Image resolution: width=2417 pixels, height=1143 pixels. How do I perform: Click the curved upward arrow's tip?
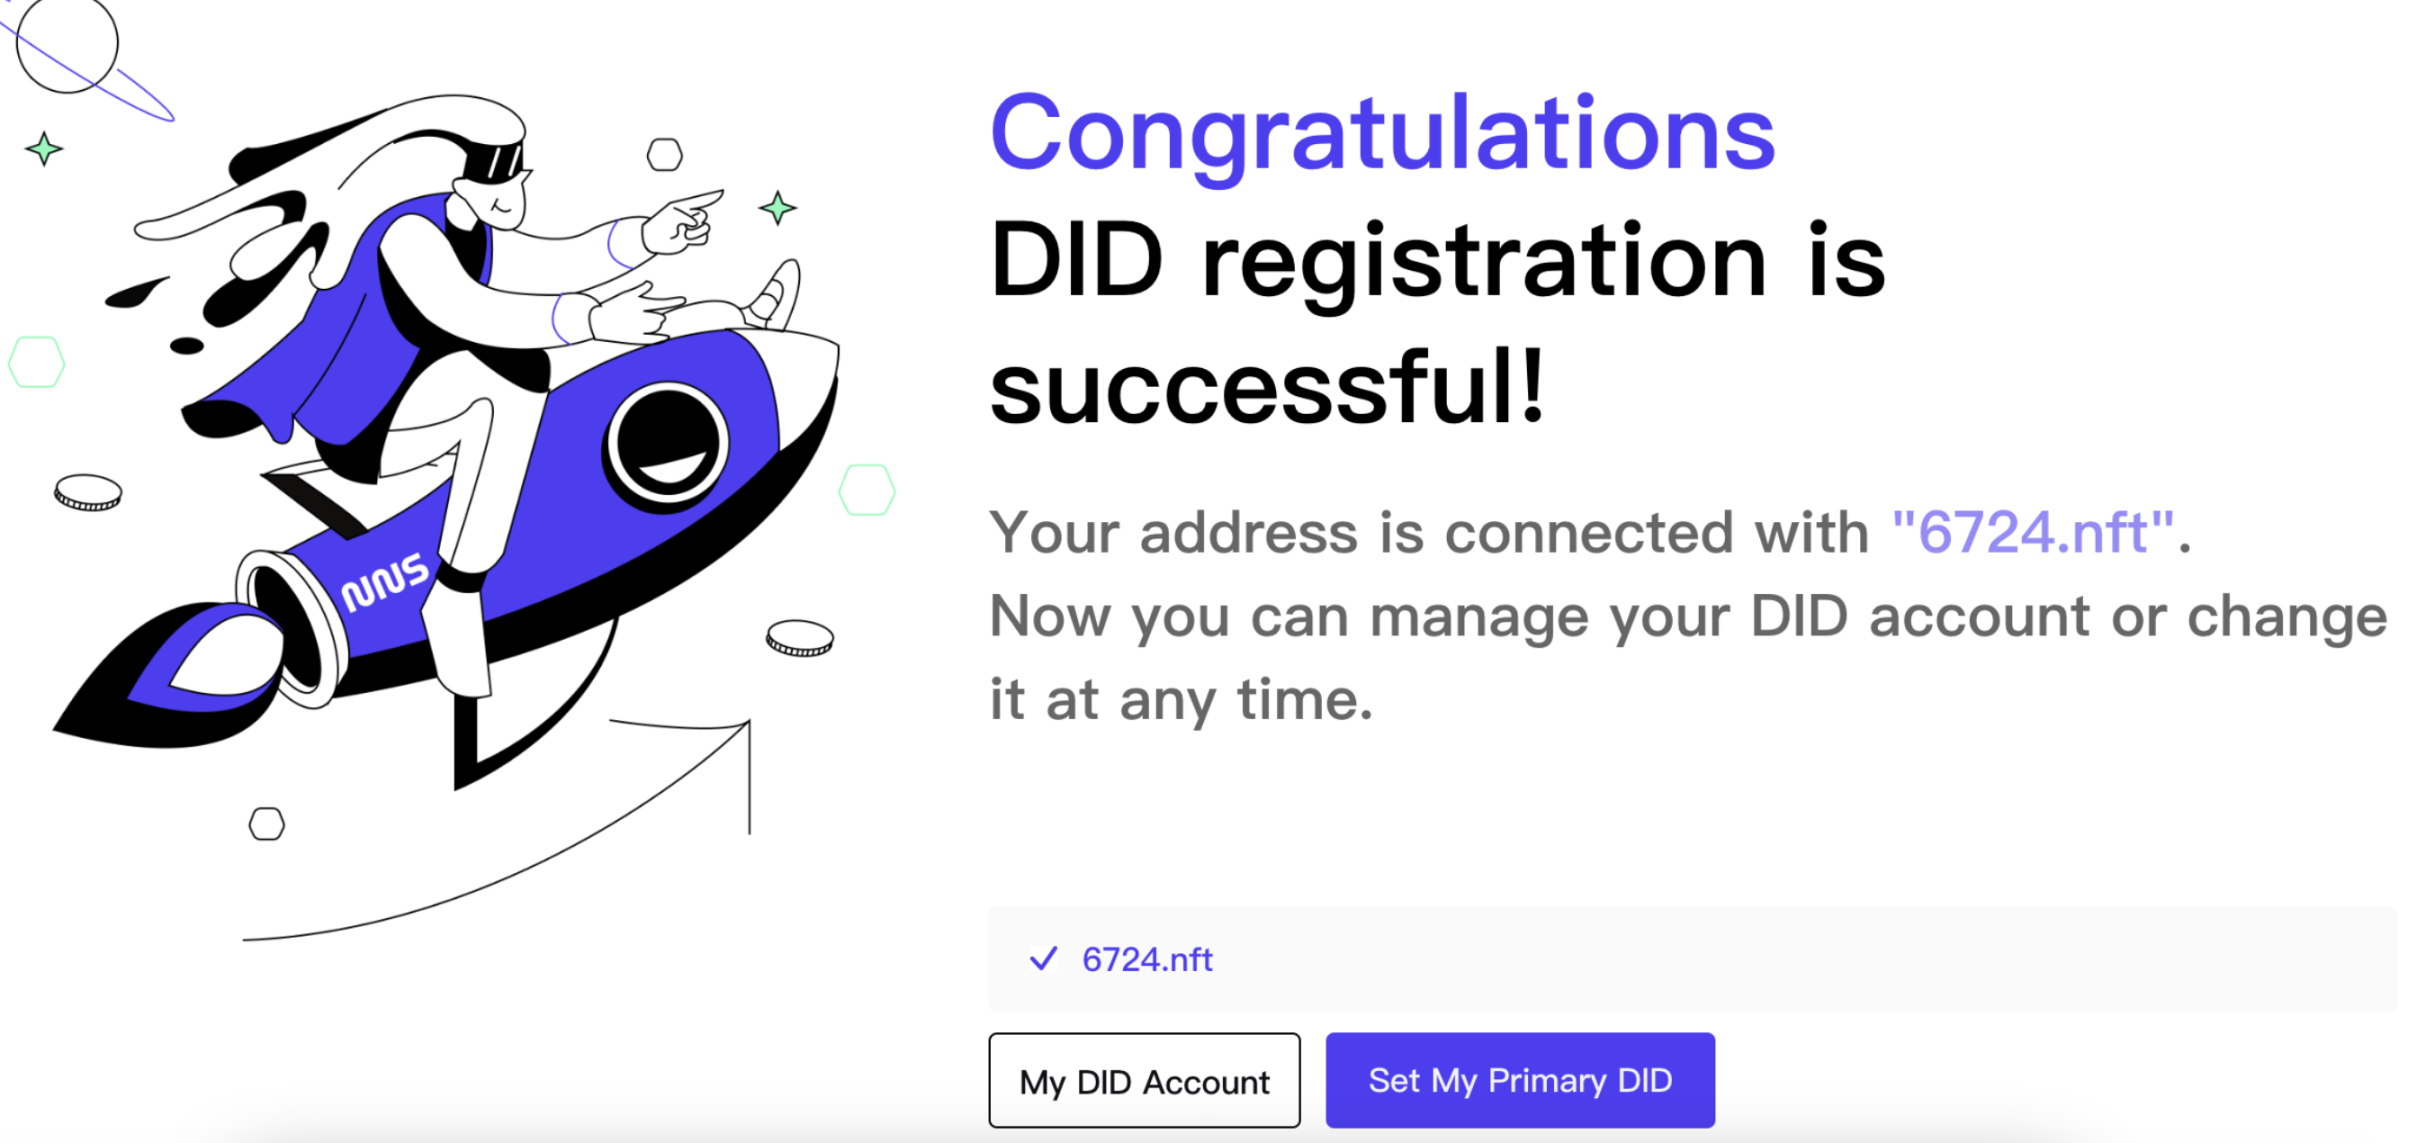[746, 724]
